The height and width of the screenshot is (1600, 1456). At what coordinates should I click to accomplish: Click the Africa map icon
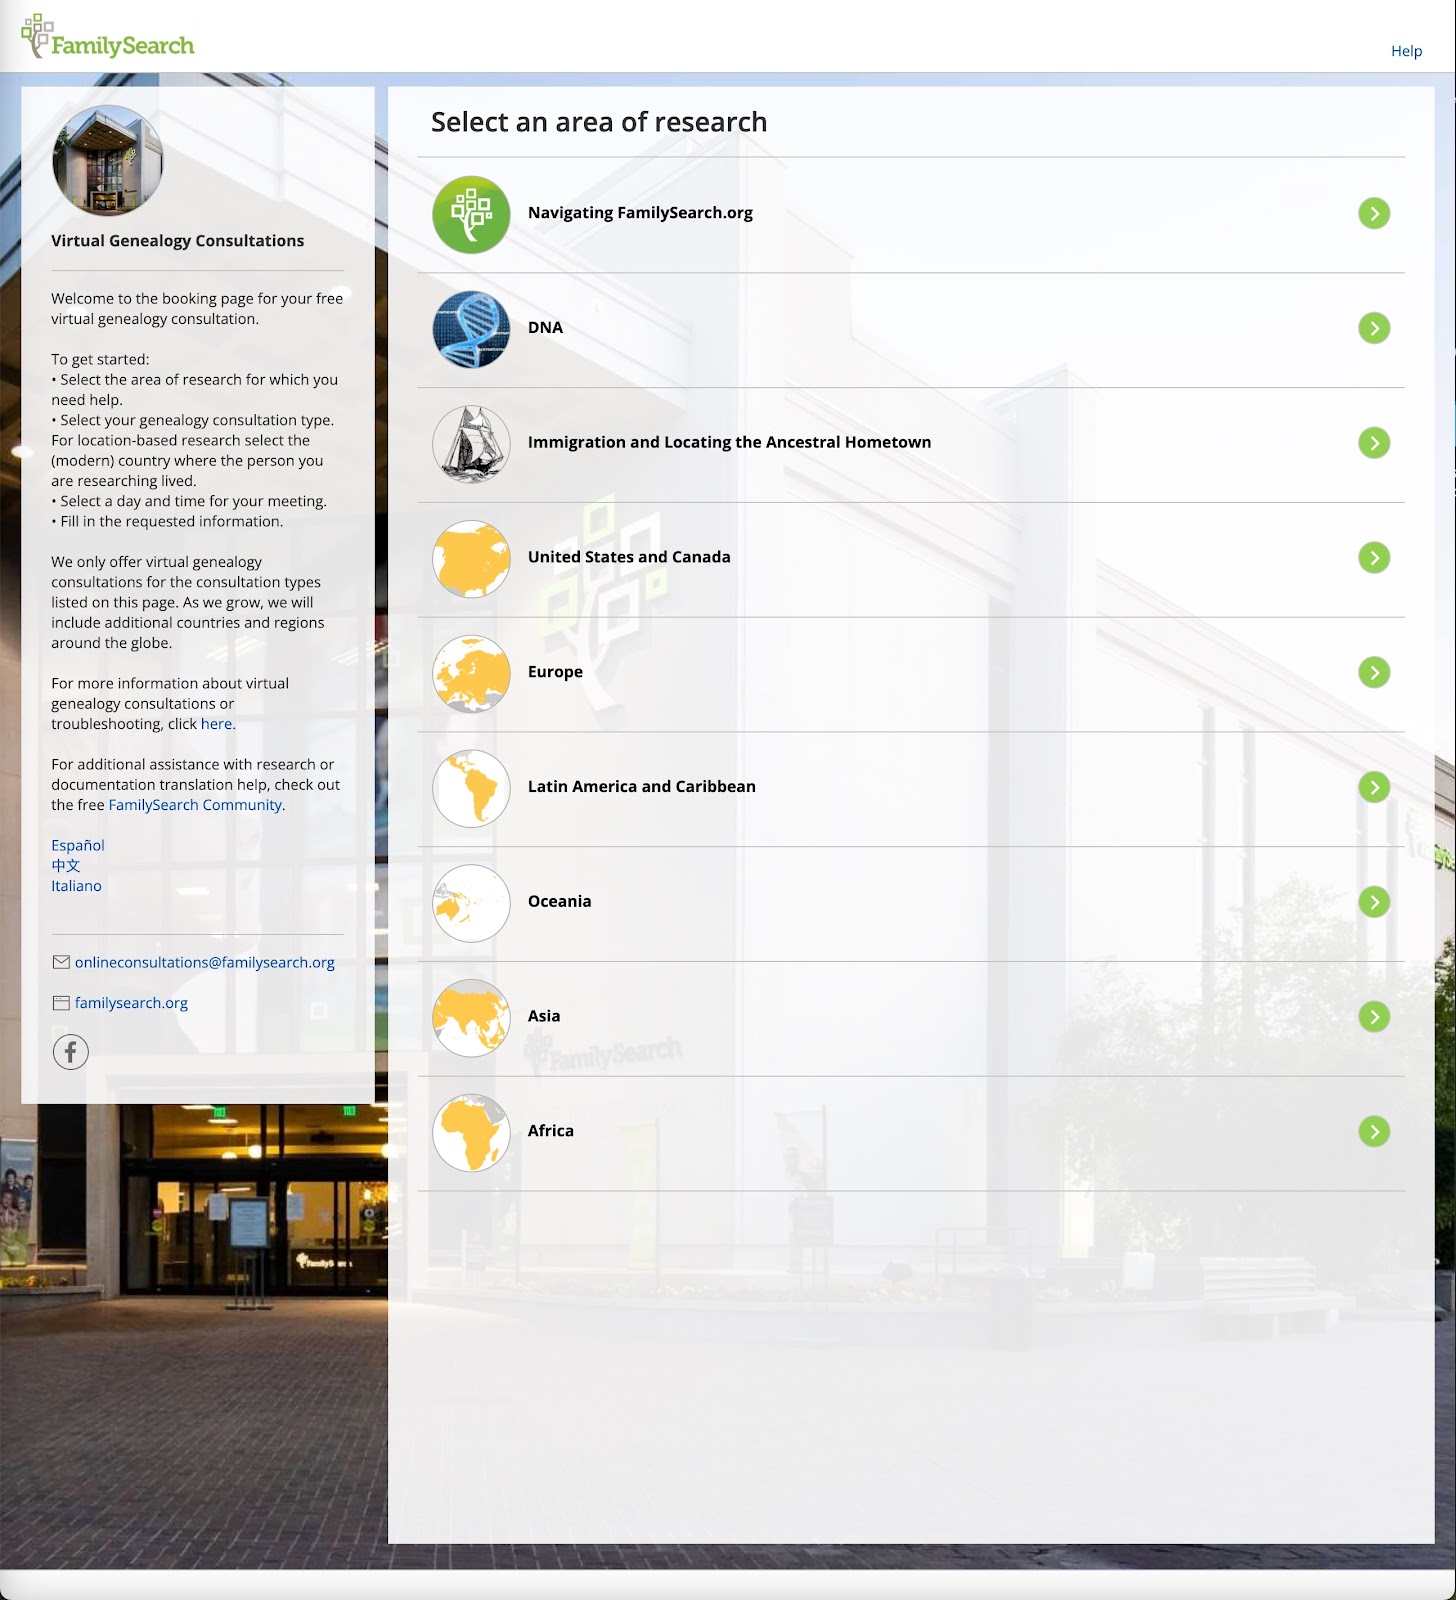pos(471,1132)
